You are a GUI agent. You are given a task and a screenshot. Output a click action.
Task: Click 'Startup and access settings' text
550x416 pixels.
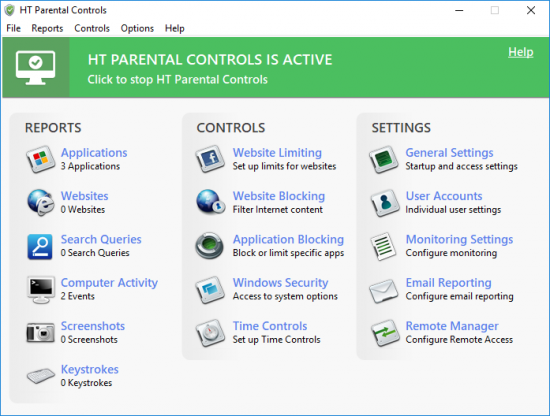pos(461,166)
